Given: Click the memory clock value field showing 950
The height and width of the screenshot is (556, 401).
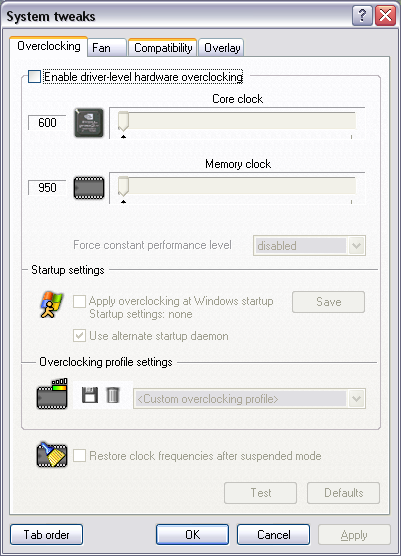Looking at the screenshot, I should 47,187.
